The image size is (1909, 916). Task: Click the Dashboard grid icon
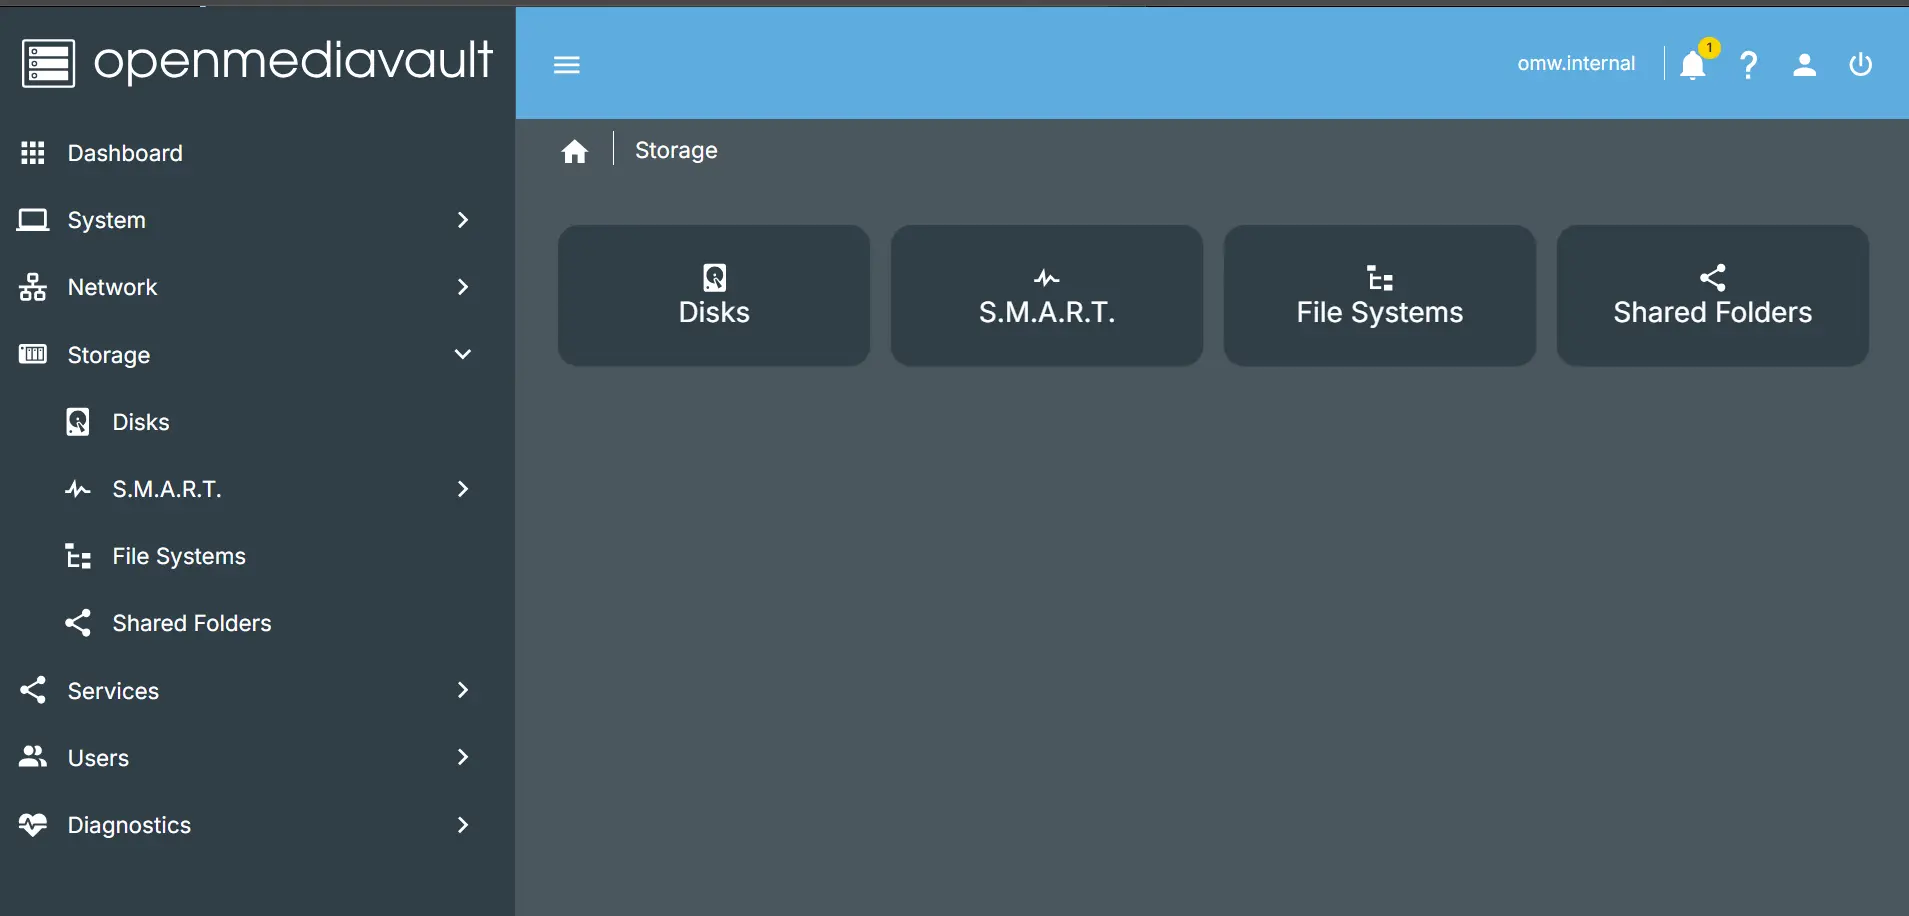[x=33, y=153]
